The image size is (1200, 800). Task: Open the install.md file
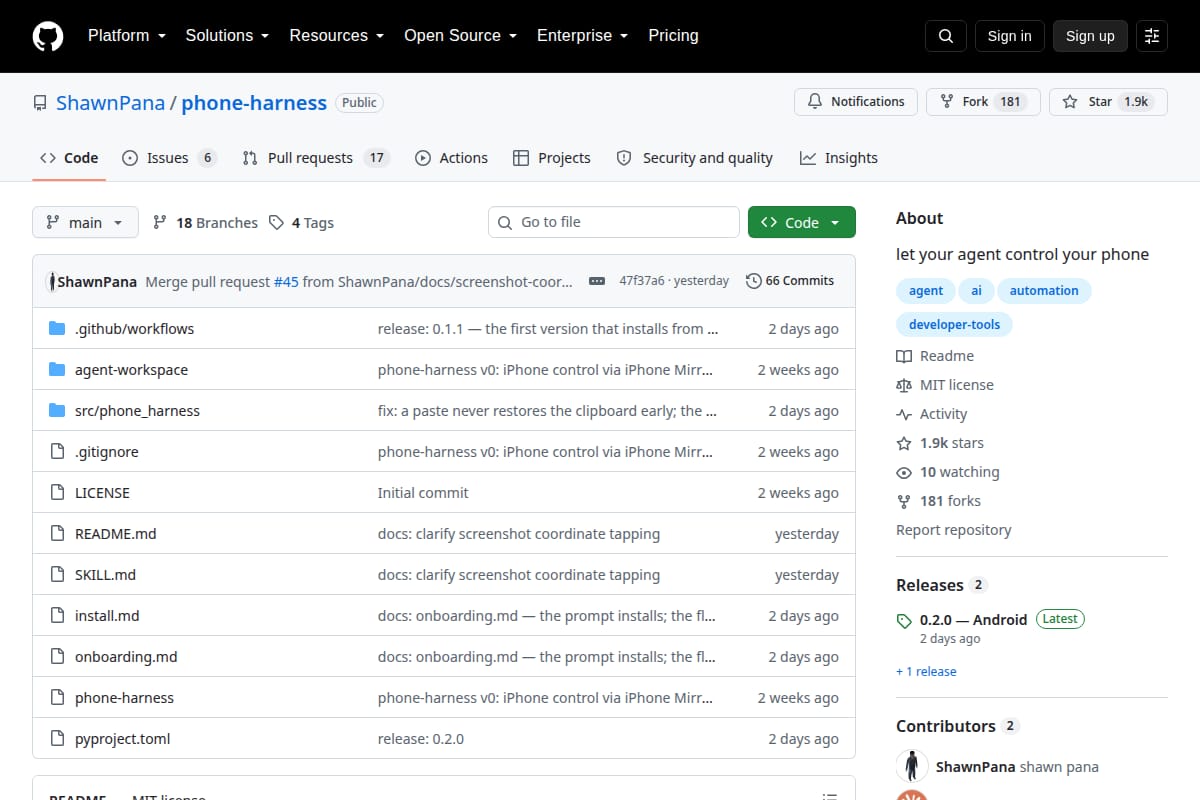(x=107, y=616)
